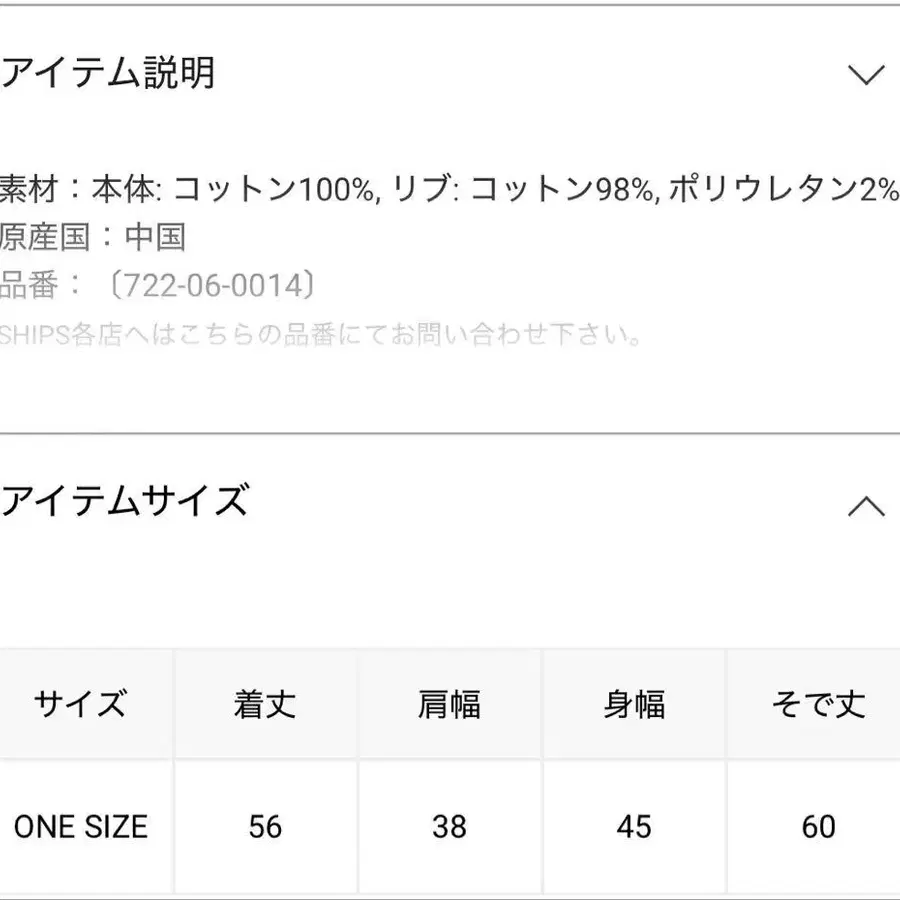Click the そで丈 value 60
Screen dimensions: 900x900
pos(818,827)
